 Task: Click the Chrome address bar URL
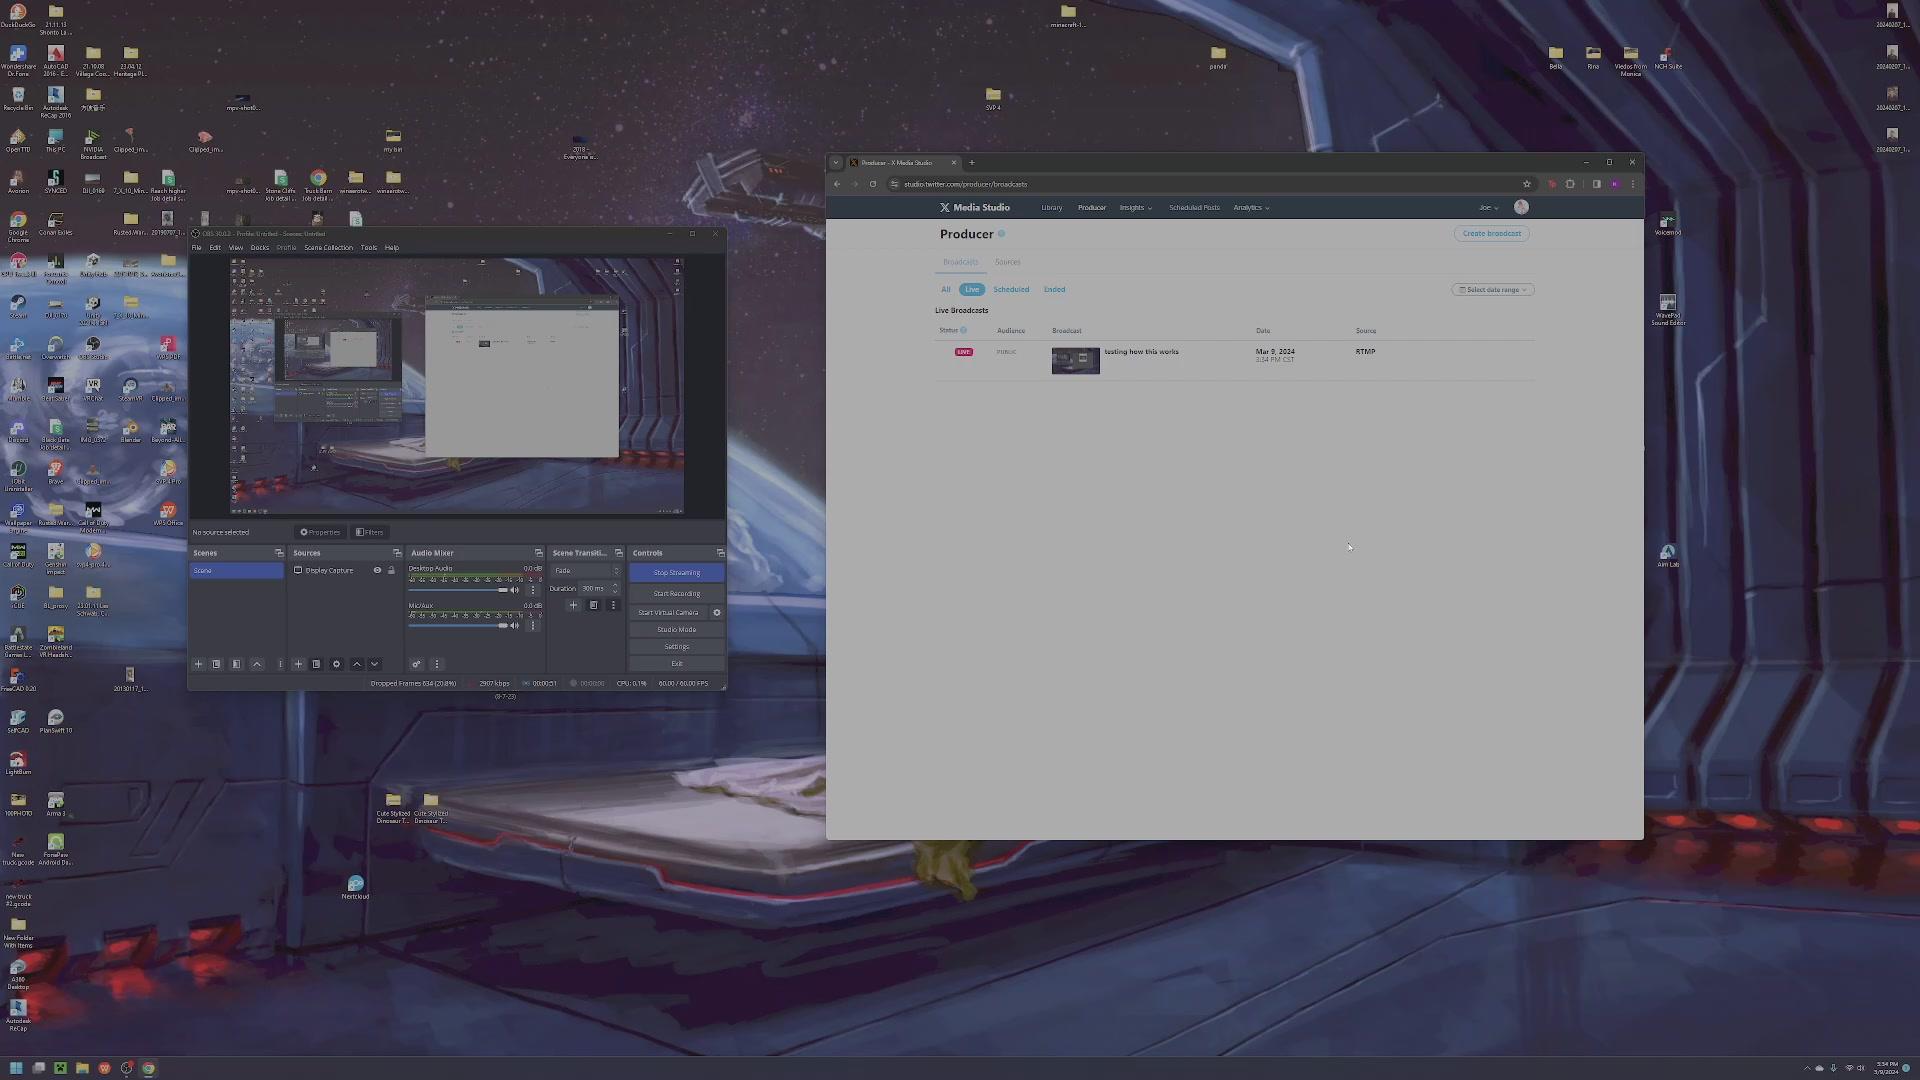(966, 184)
